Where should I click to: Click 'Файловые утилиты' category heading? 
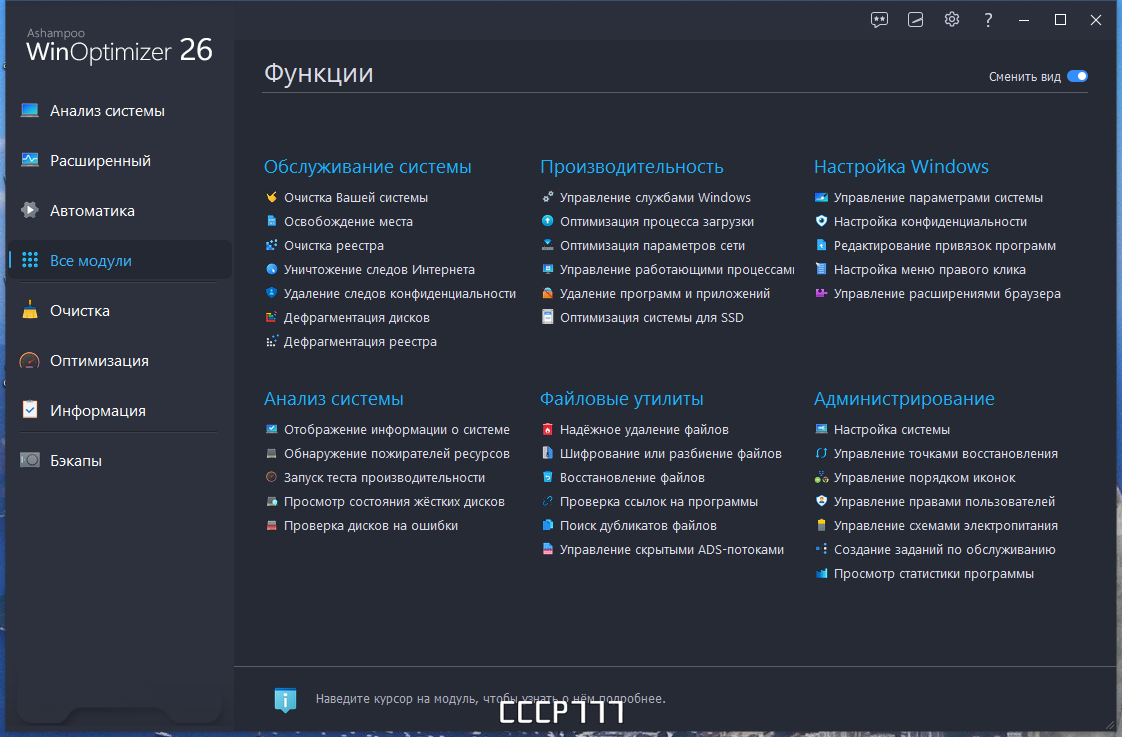(x=622, y=399)
